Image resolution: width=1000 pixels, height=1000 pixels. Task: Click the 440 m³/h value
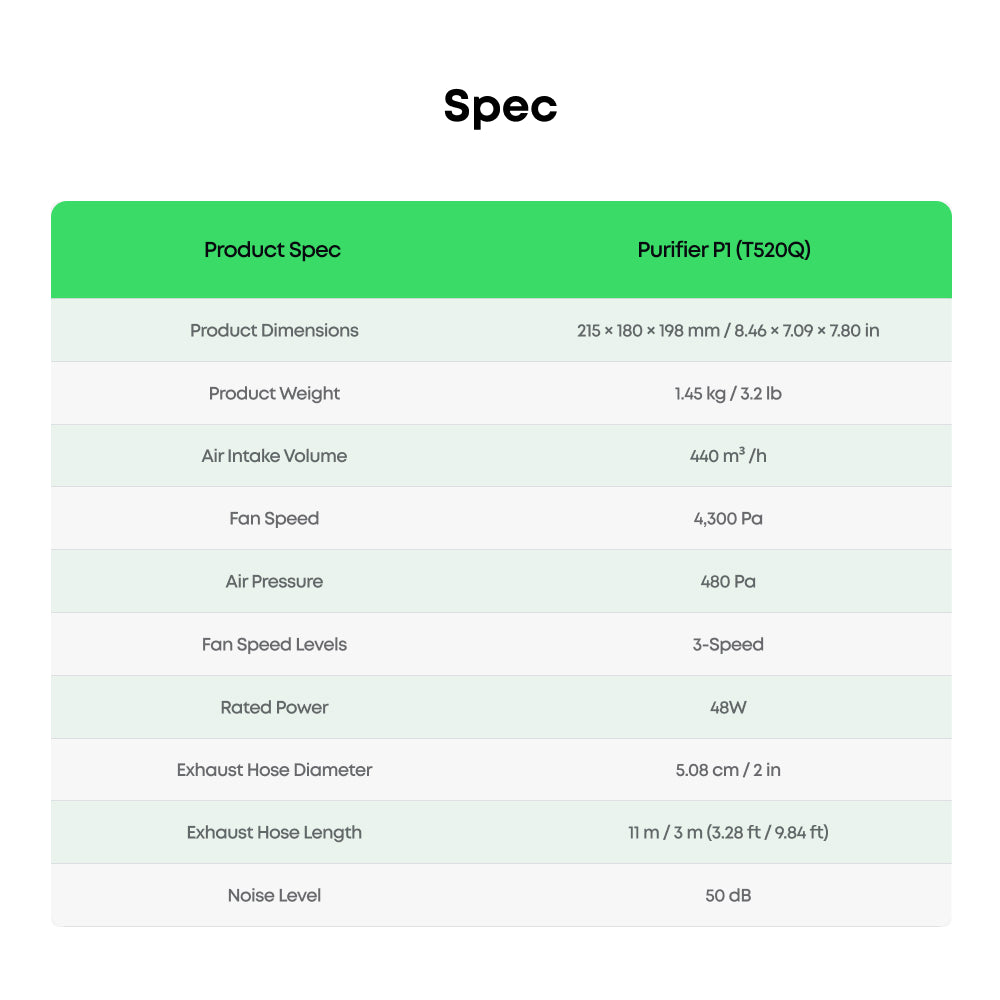[x=728, y=455]
